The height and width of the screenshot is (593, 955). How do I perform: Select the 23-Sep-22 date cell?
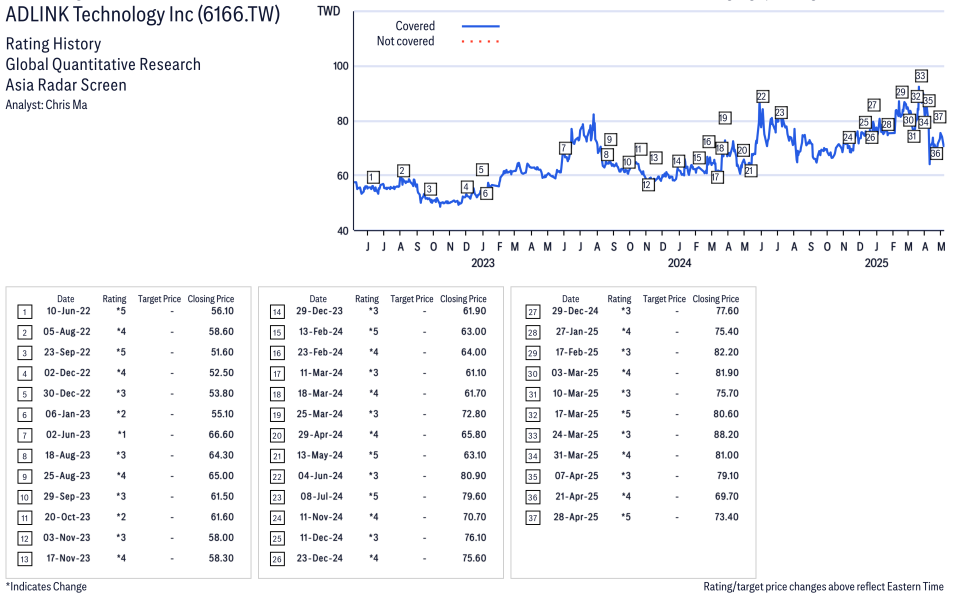click(68, 353)
